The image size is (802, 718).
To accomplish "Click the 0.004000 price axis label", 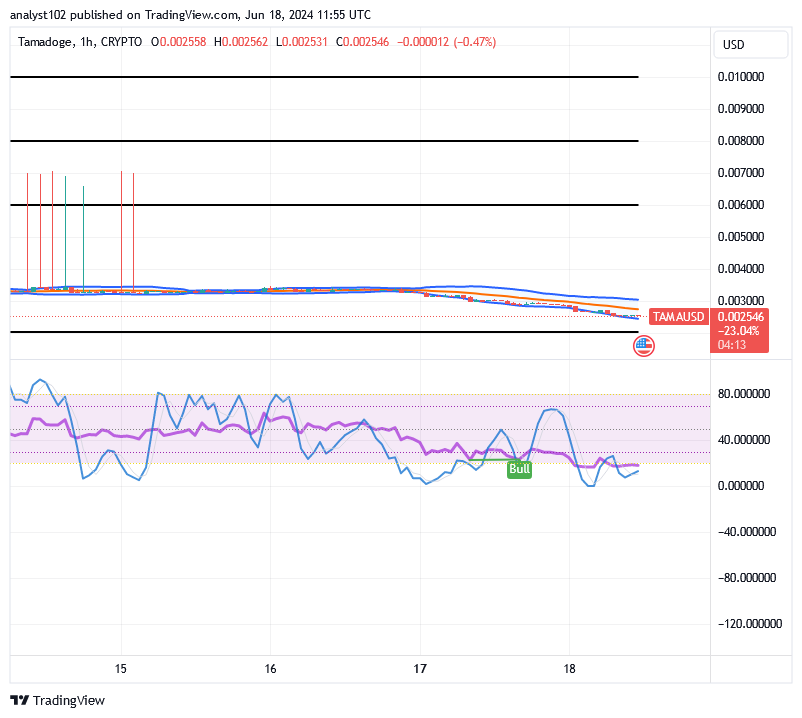I will tap(741, 268).
